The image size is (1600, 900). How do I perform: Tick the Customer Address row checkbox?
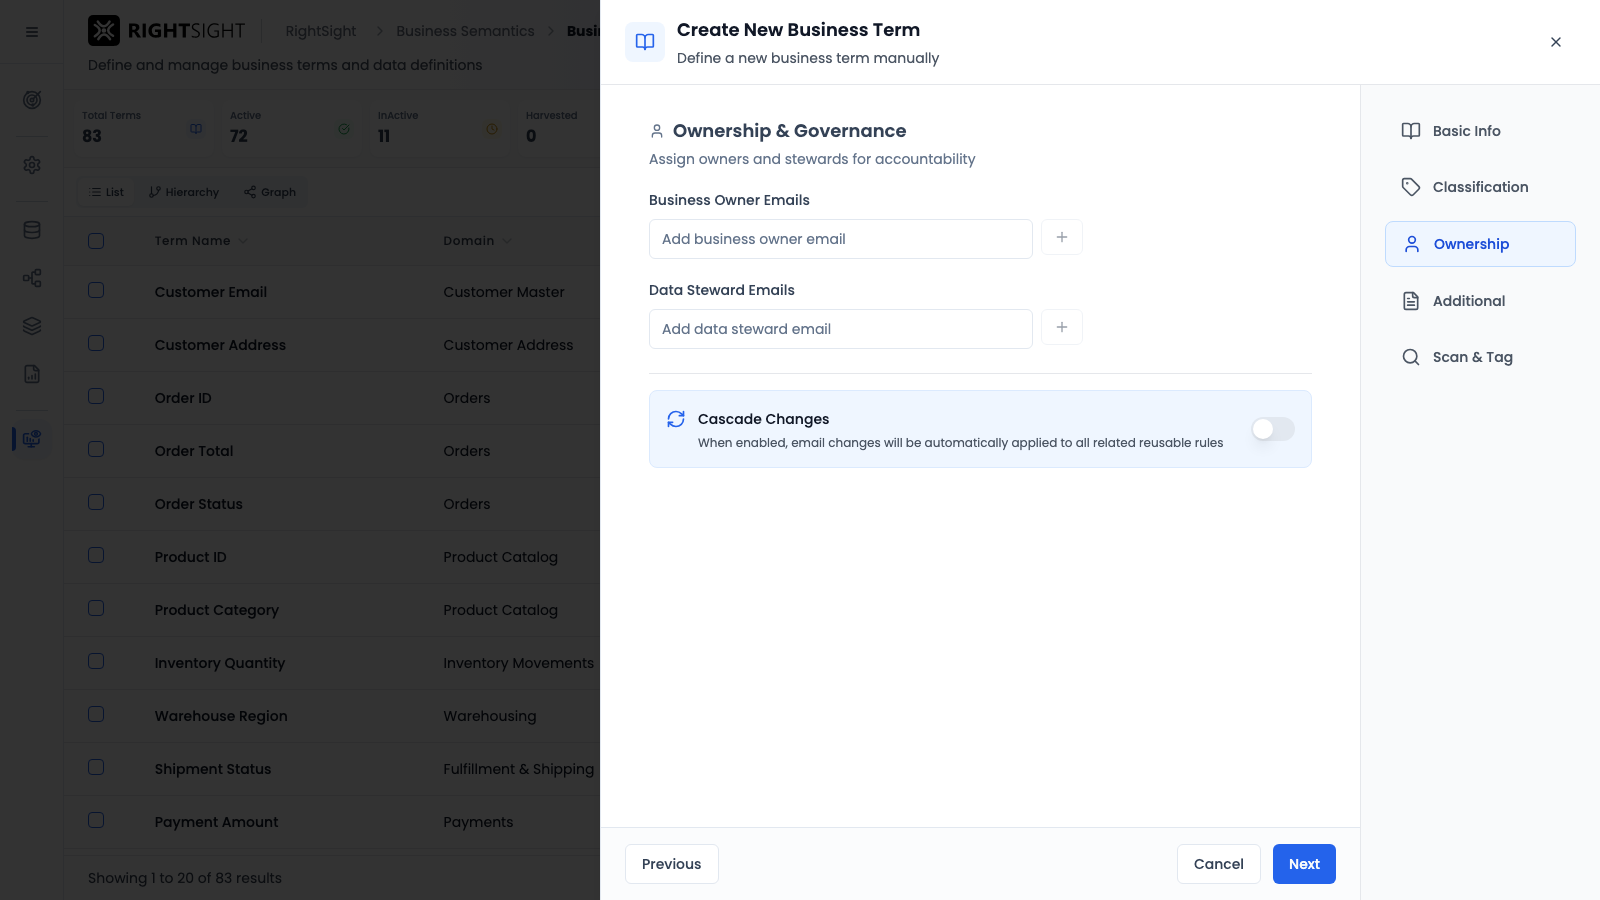pos(96,343)
